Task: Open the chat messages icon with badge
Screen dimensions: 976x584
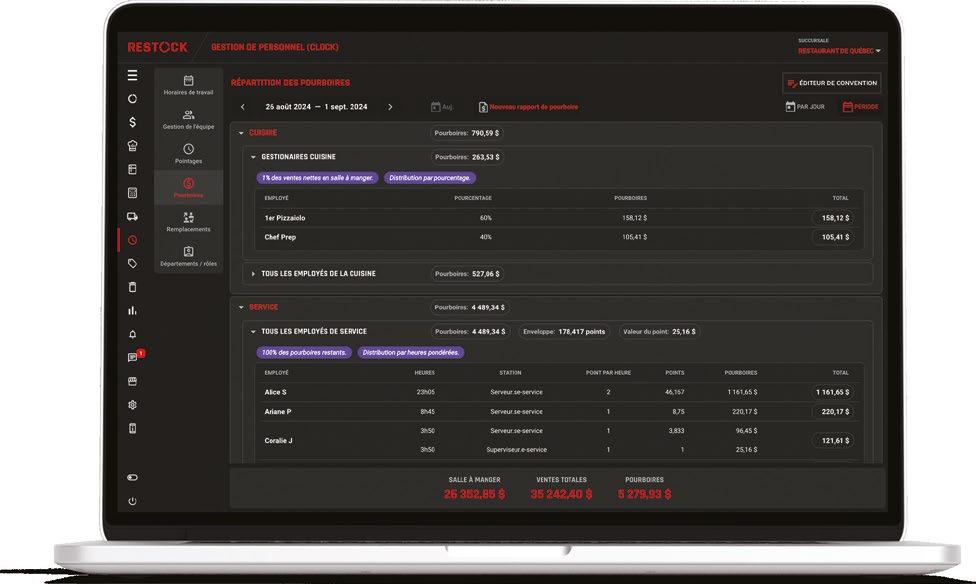Action: click(x=134, y=356)
